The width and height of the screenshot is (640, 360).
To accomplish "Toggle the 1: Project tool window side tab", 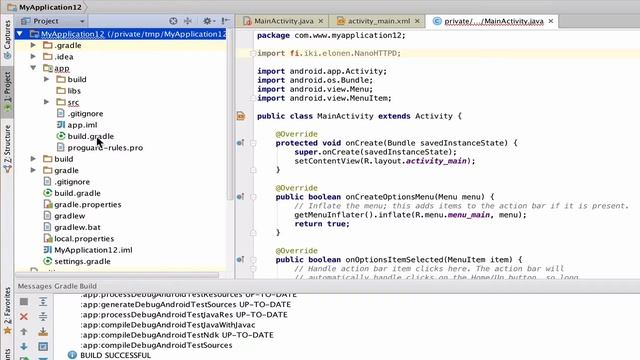I will [7, 92].
